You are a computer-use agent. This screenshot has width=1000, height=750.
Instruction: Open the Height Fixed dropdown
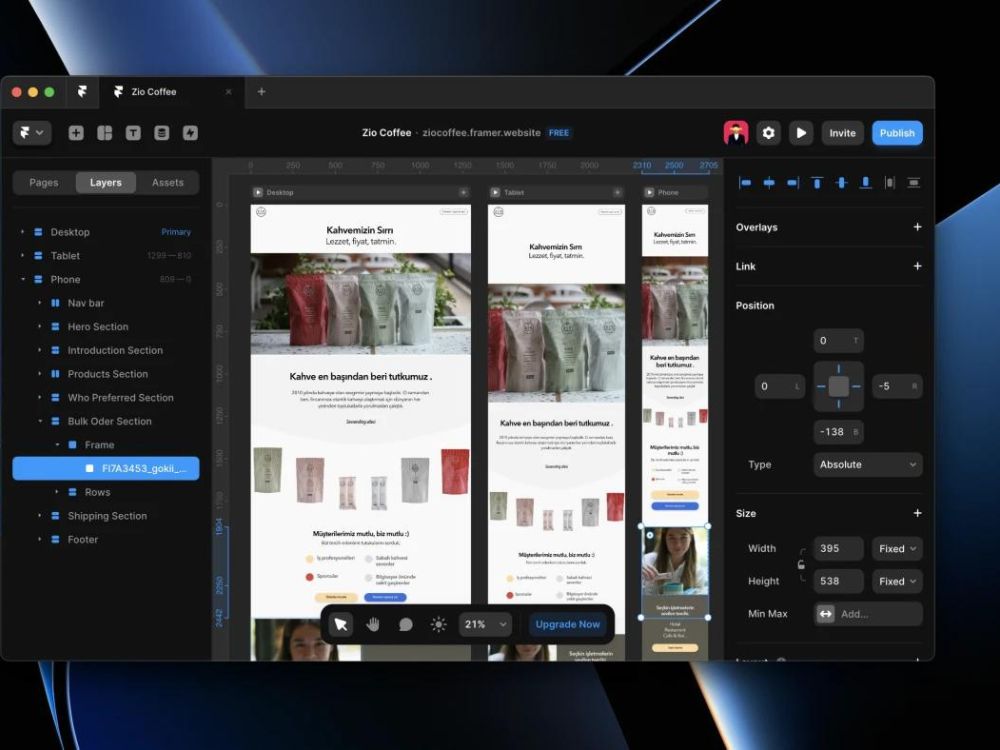coord(897,581)
